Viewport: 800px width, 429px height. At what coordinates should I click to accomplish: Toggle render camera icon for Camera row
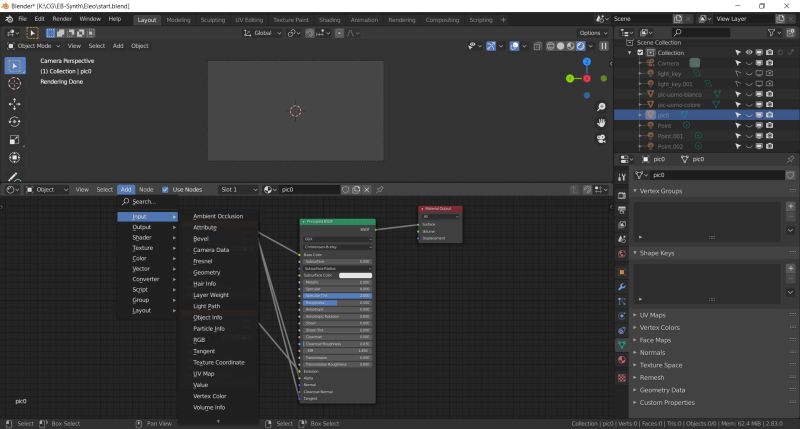[x=769, y=63]
